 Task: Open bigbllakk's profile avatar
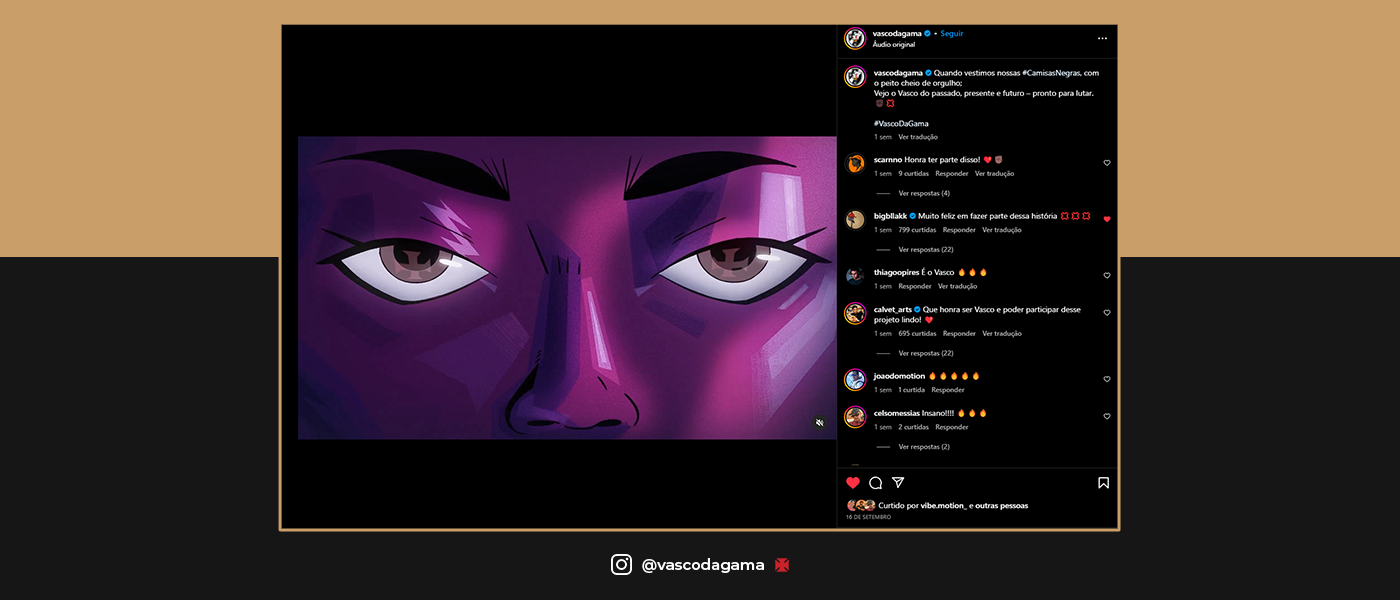[x=855, y=220]
